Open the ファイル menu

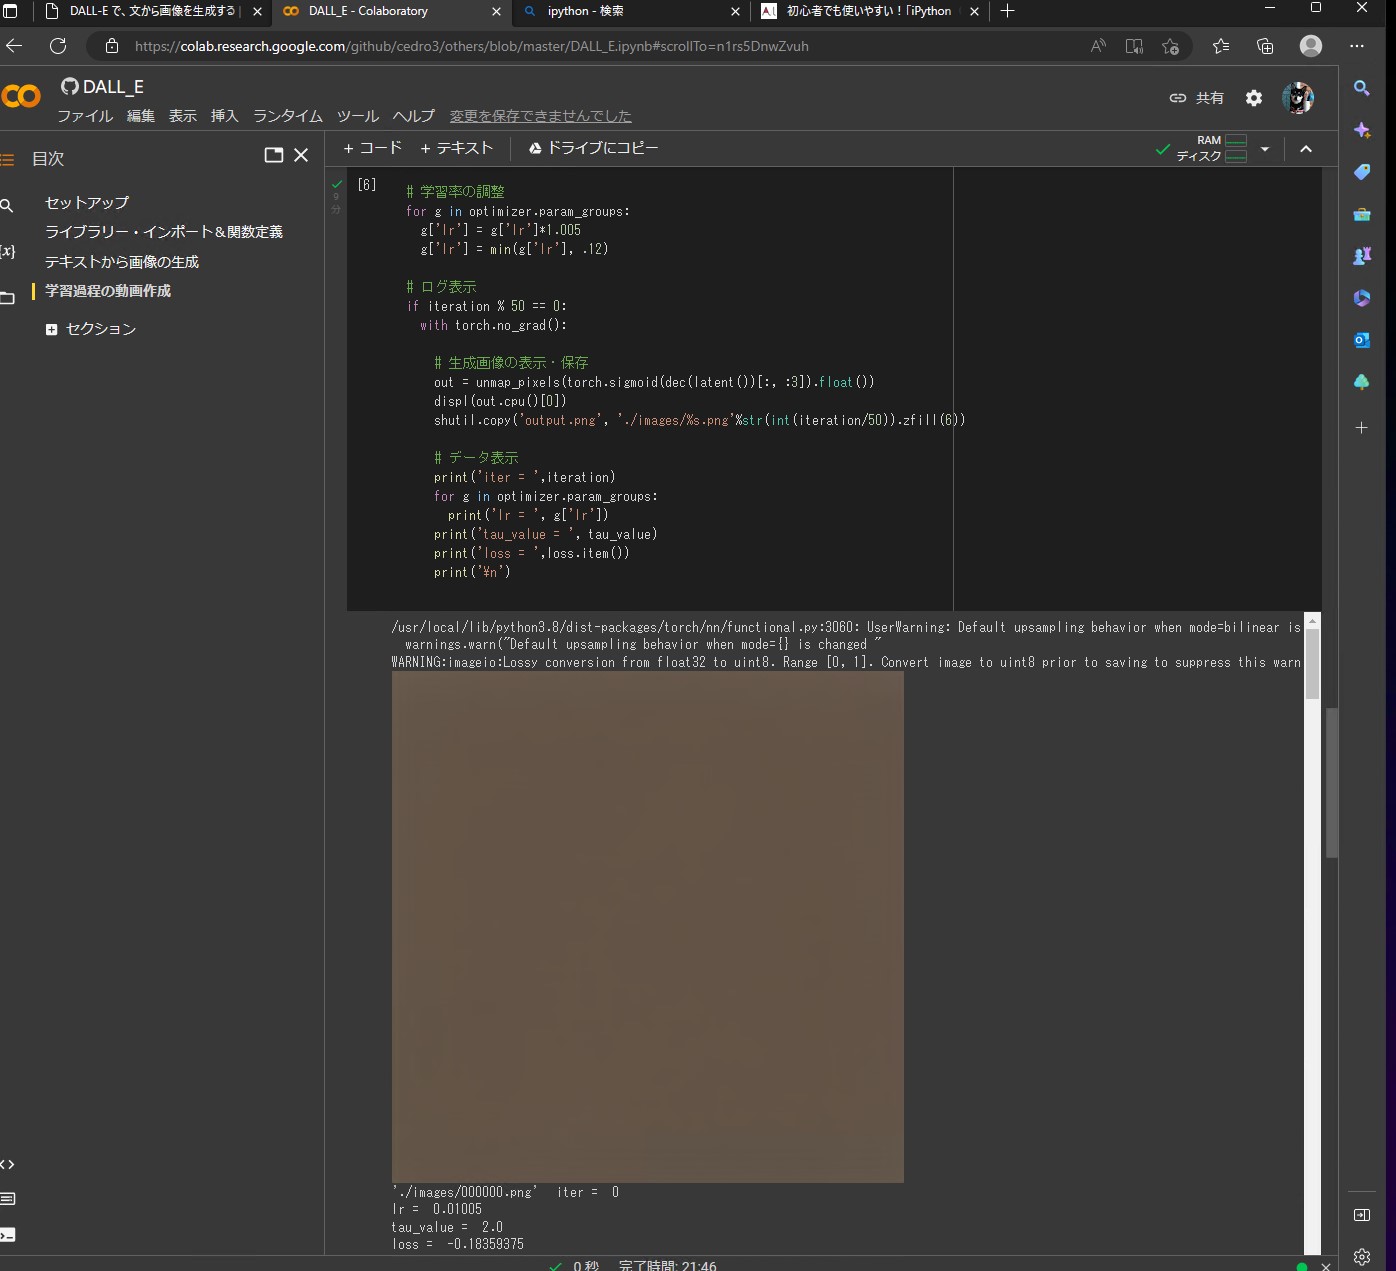pos(85,116)
